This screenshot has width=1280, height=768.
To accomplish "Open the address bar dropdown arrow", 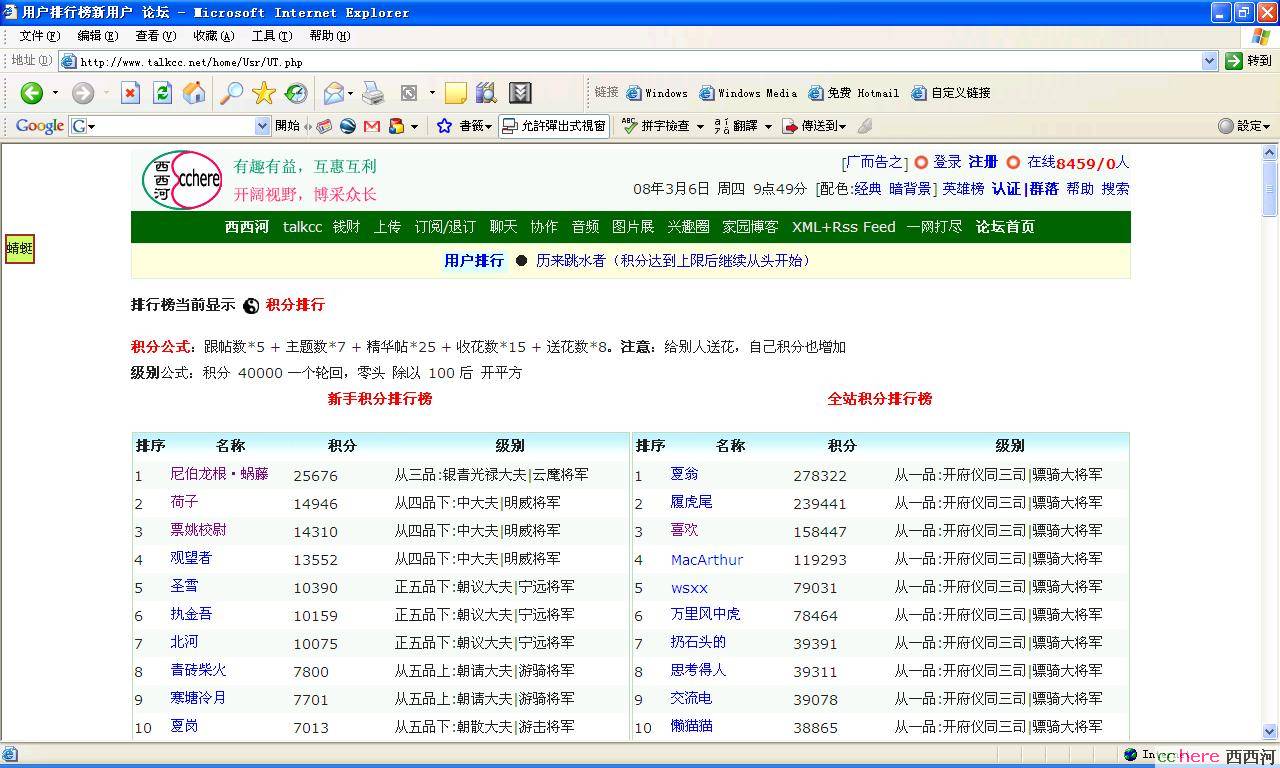I will pyautogui.click(x=1209, y=61).
